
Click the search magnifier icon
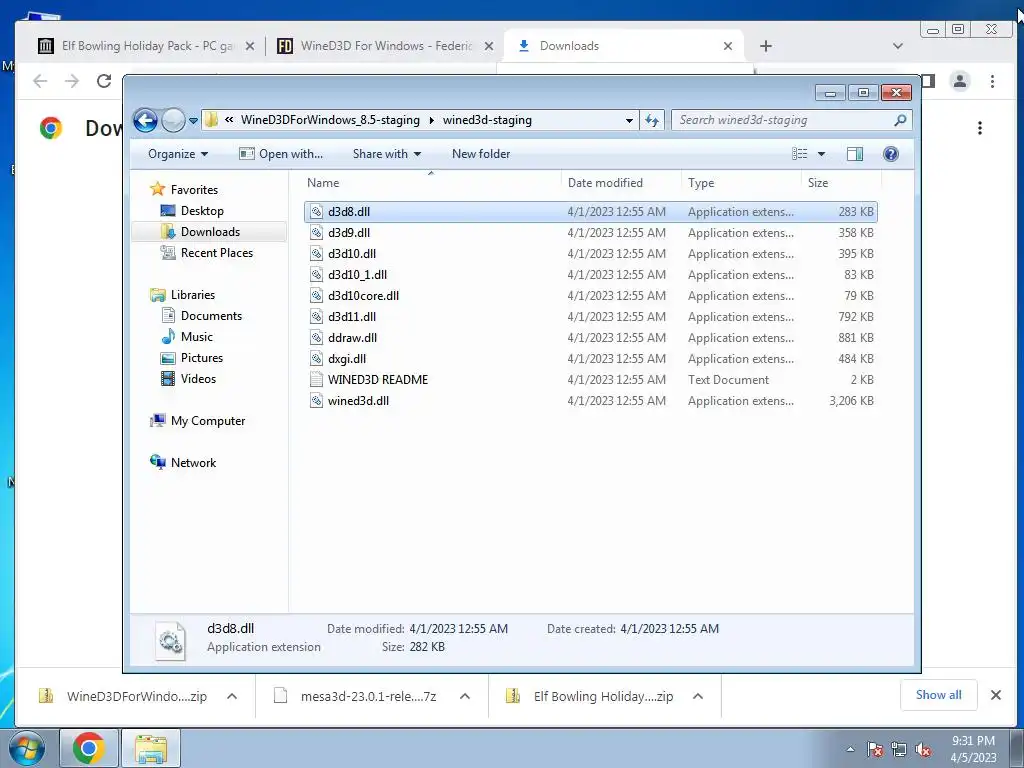[900, 120]
